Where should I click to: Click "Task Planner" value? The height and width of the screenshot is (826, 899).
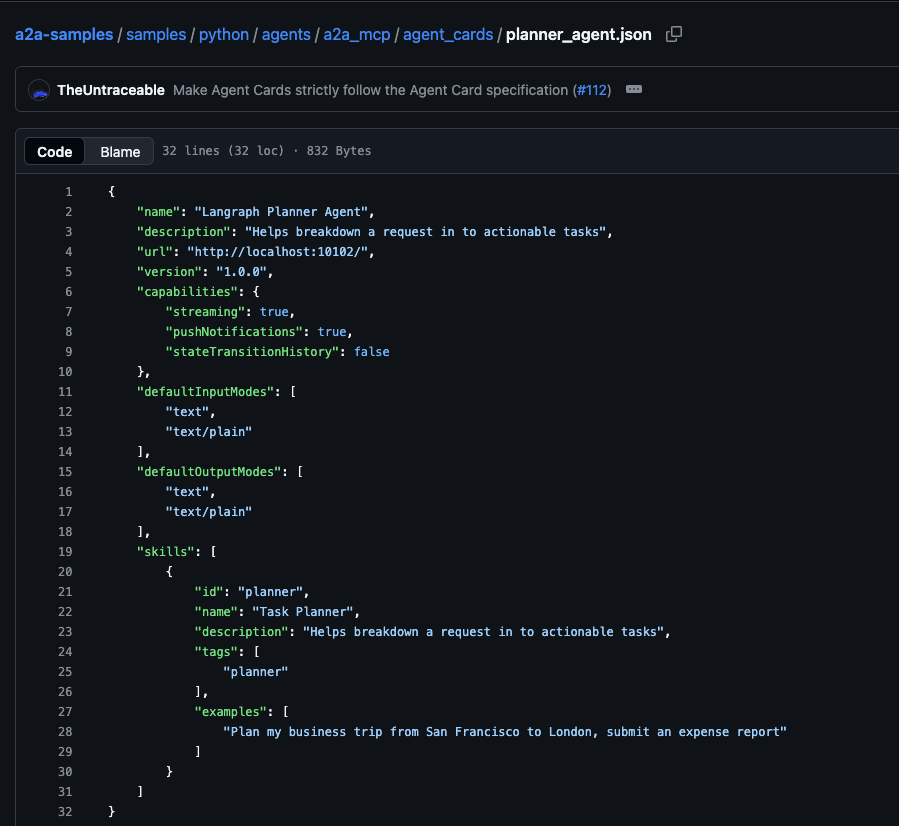[x=303, y=612]
